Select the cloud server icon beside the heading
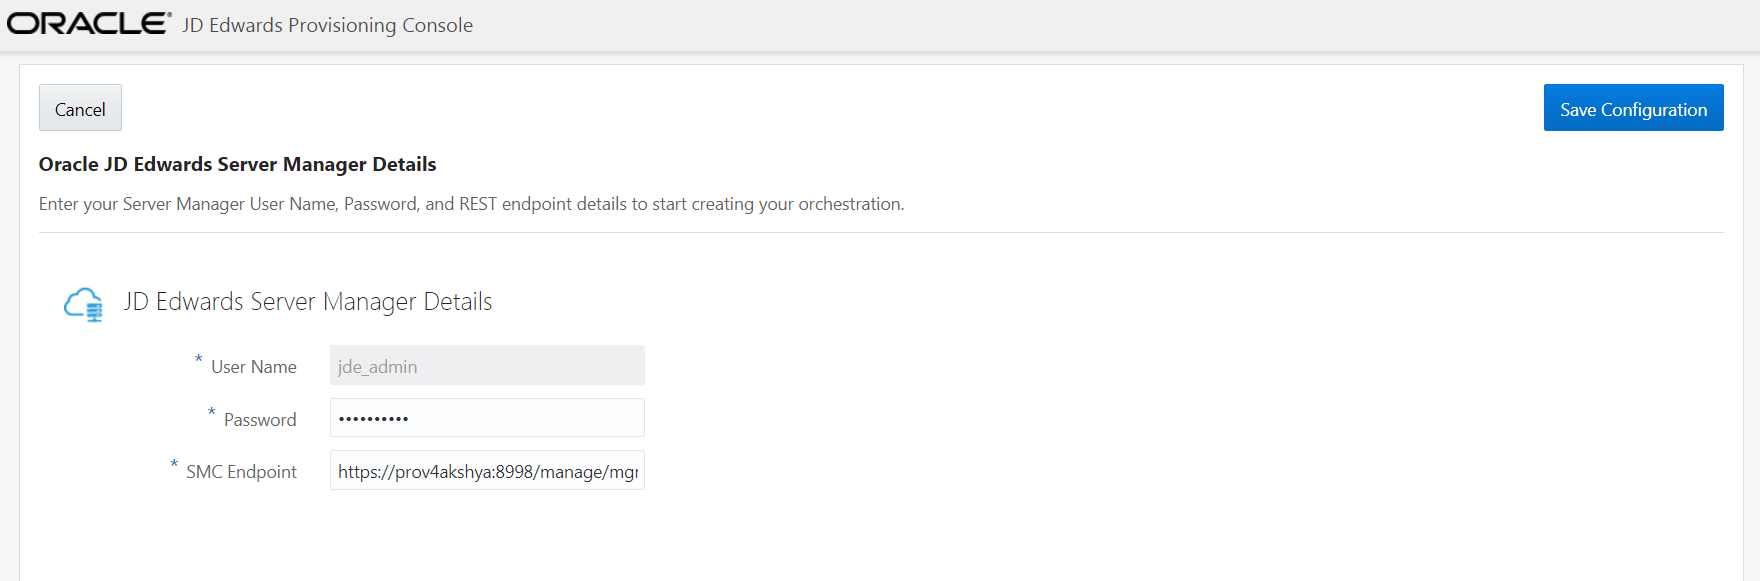Image resolution: width=1760 pixels, height=581 pixels. (85, 302)
